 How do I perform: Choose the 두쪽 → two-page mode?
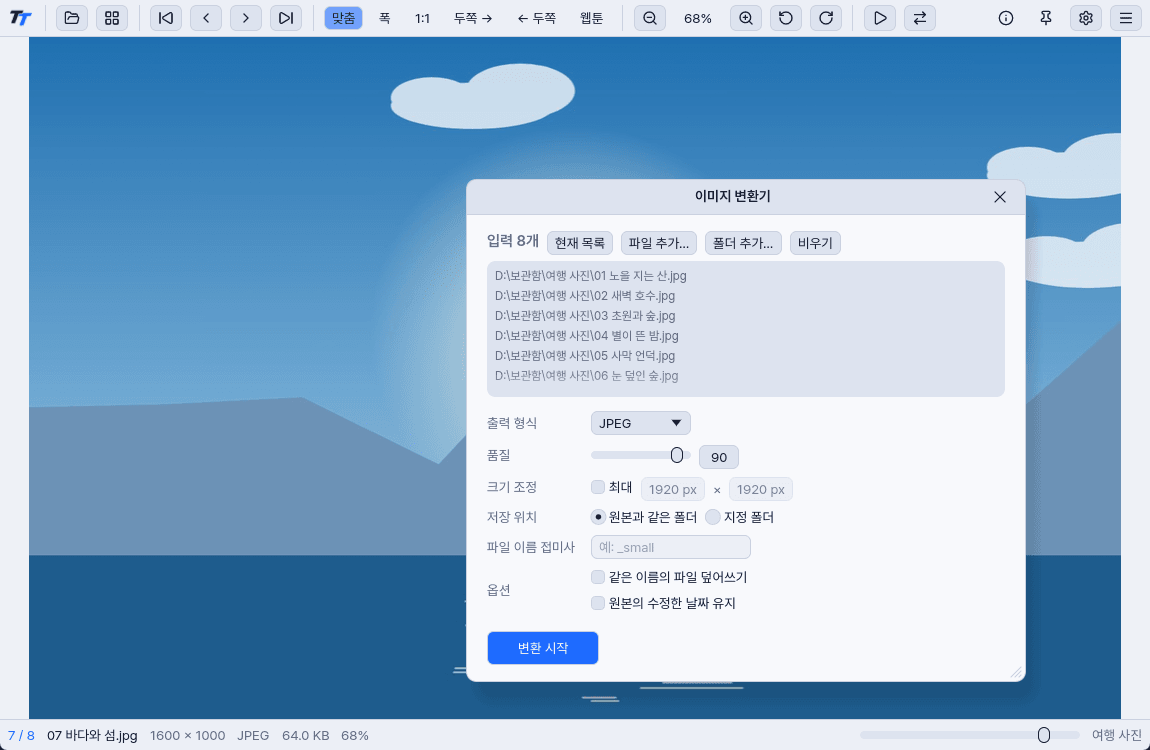click(473, 18)
